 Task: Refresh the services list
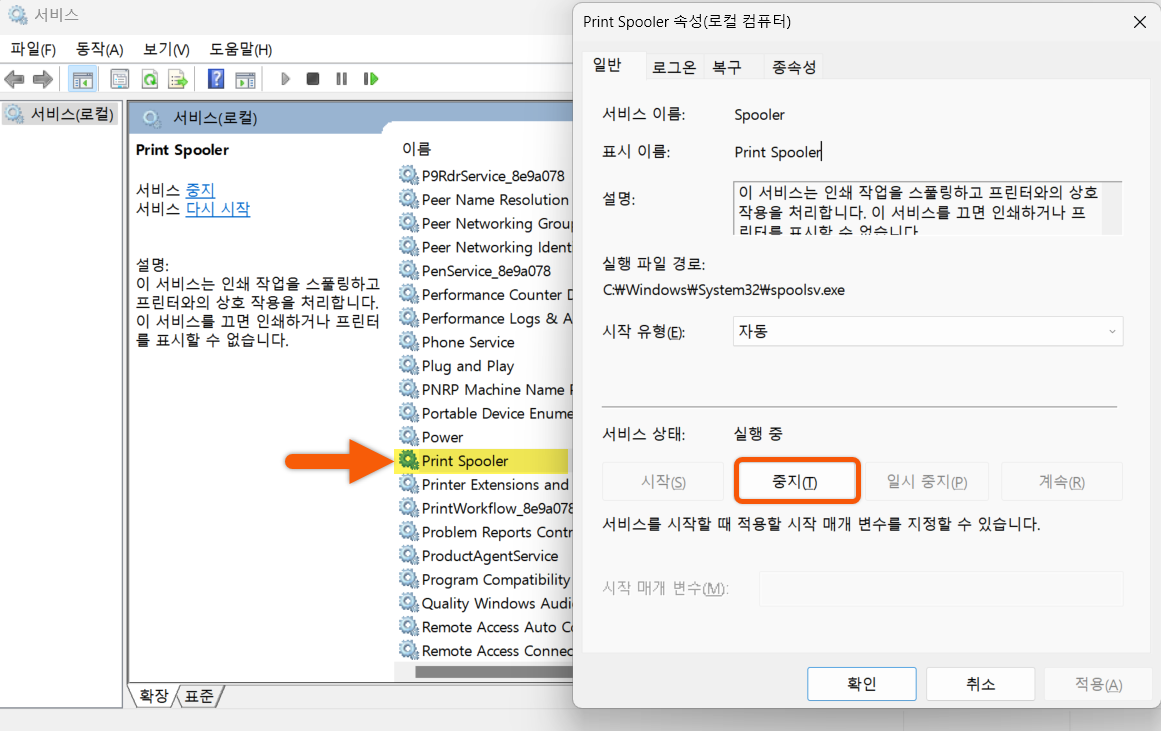coord(148,78)
